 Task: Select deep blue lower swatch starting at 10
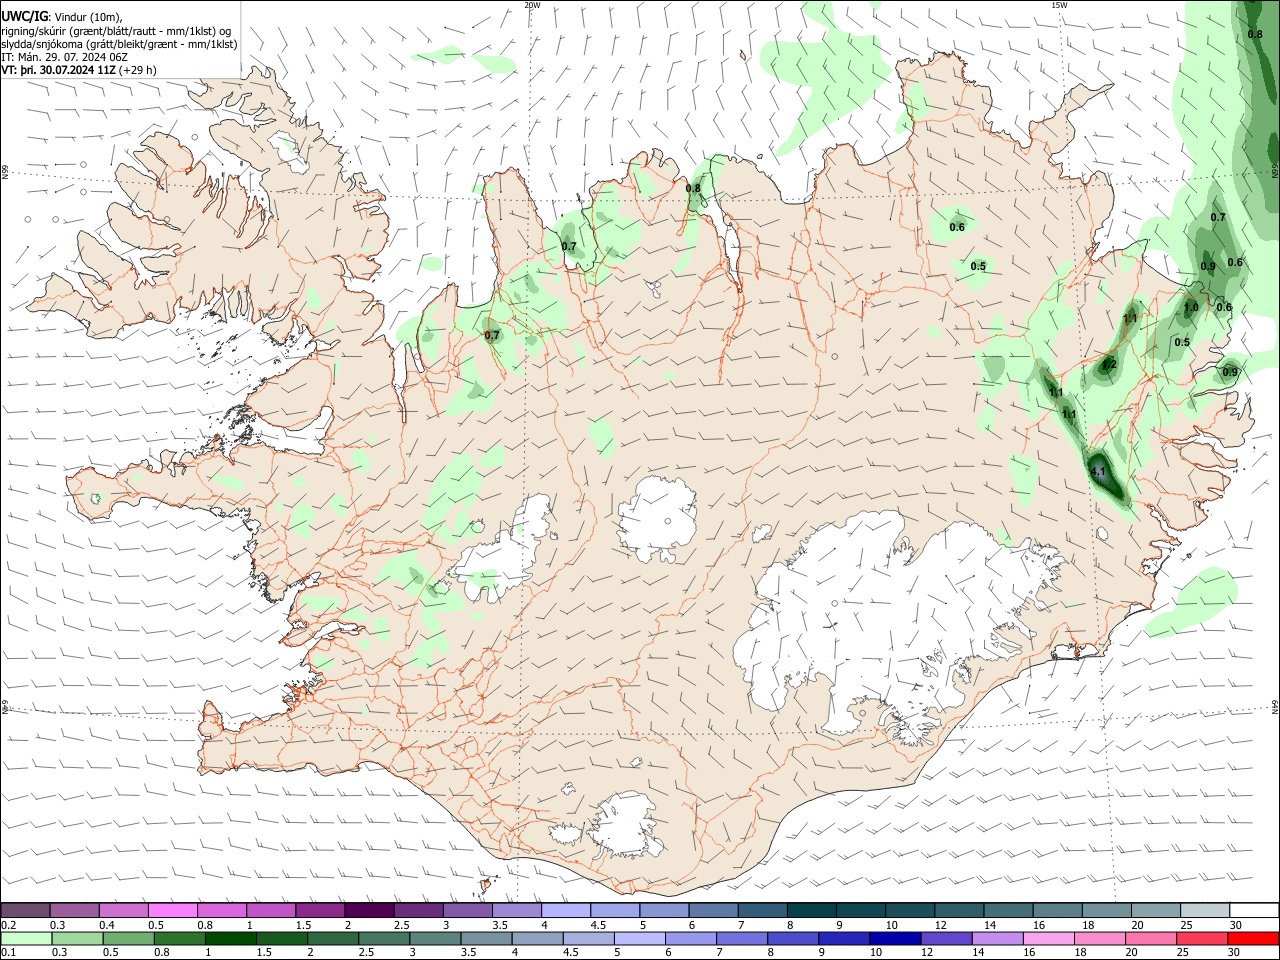coord(894,938)
